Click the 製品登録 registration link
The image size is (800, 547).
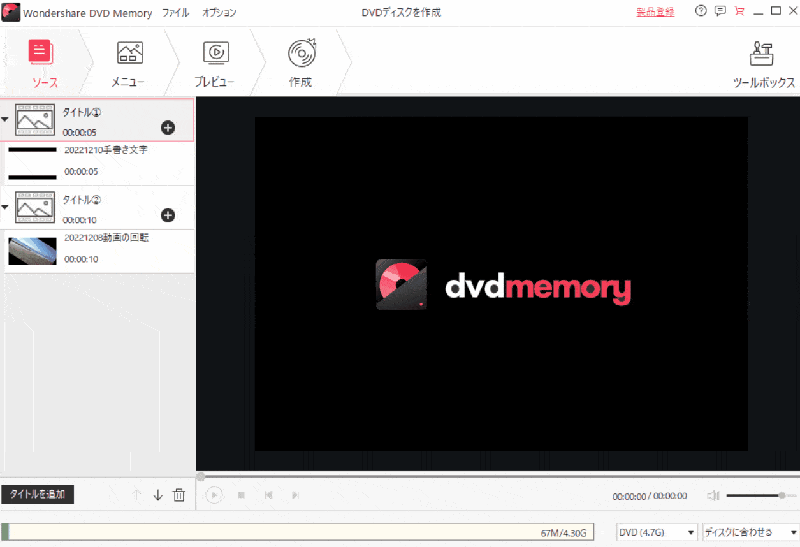pyautogui.click(x=655, y=12)
